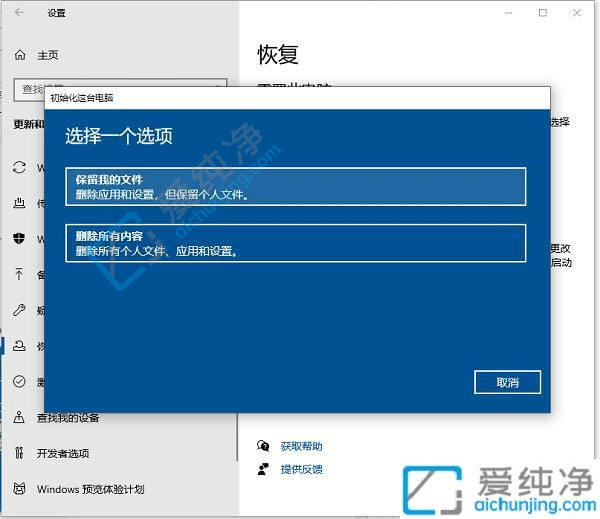This screenshot has width=600, height=519.
Task: Click the home icon beside 主页
Action: [20, 55]
